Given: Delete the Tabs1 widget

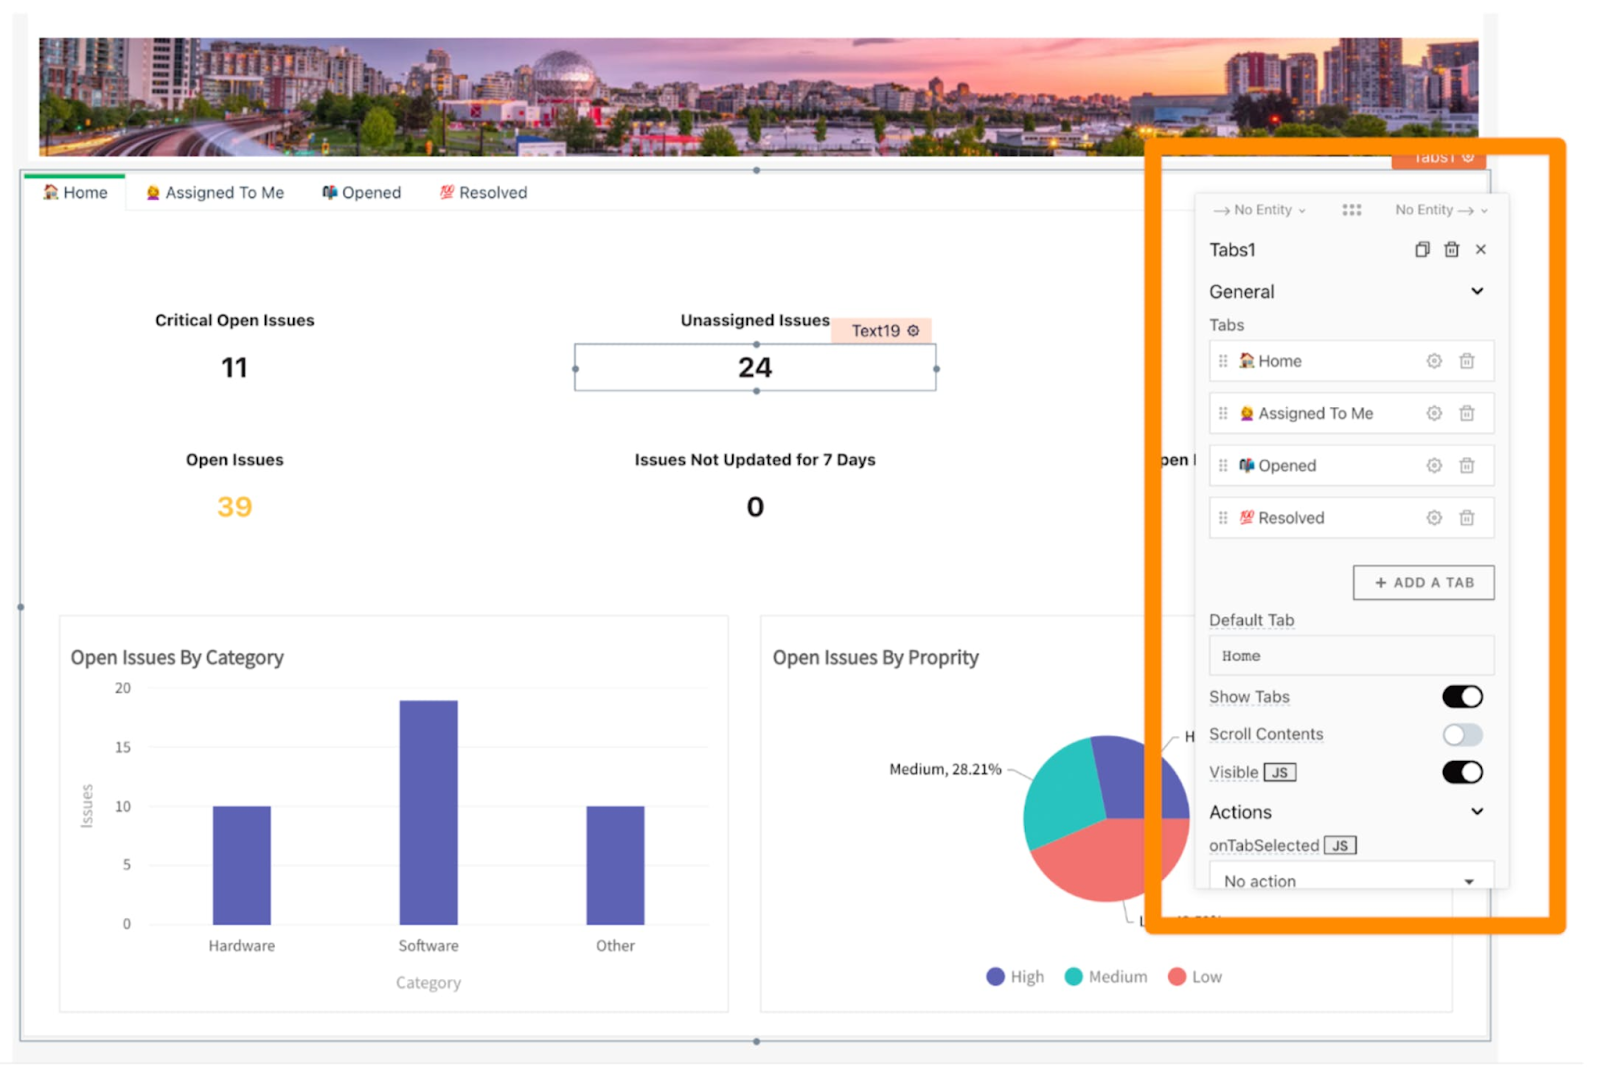Looking at the screenshot, I should [x=1452, y=249].
